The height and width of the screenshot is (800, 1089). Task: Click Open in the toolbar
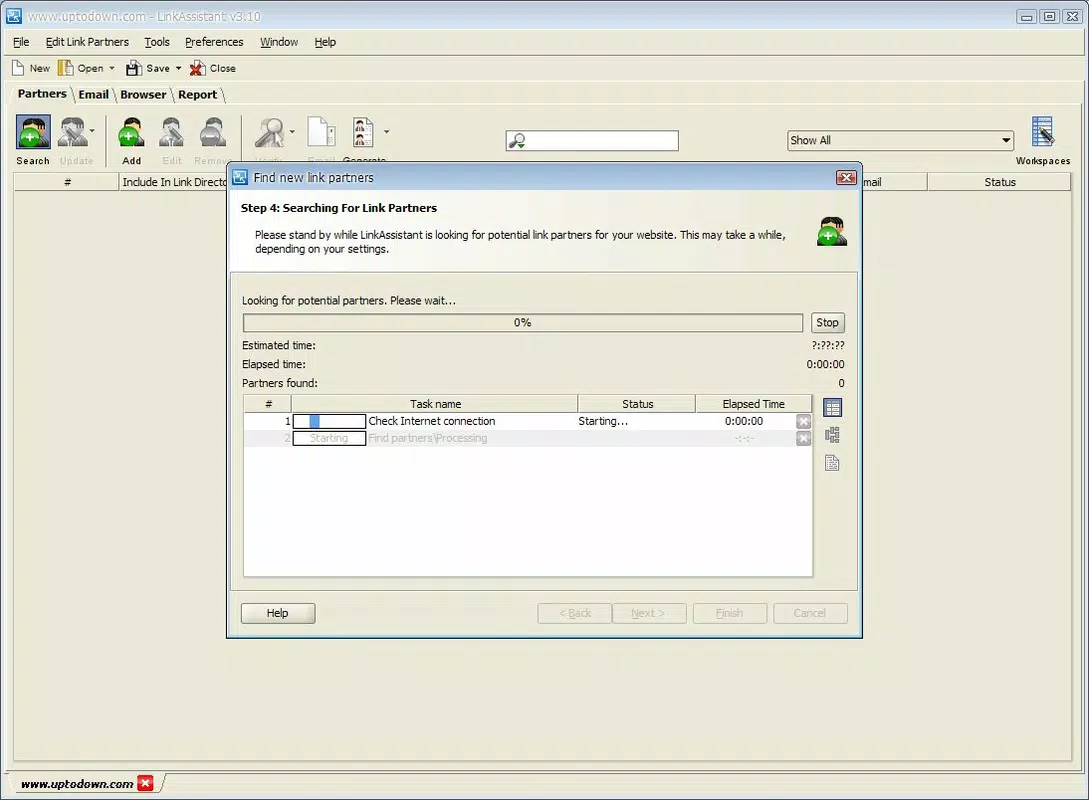[x=81, y=68]
